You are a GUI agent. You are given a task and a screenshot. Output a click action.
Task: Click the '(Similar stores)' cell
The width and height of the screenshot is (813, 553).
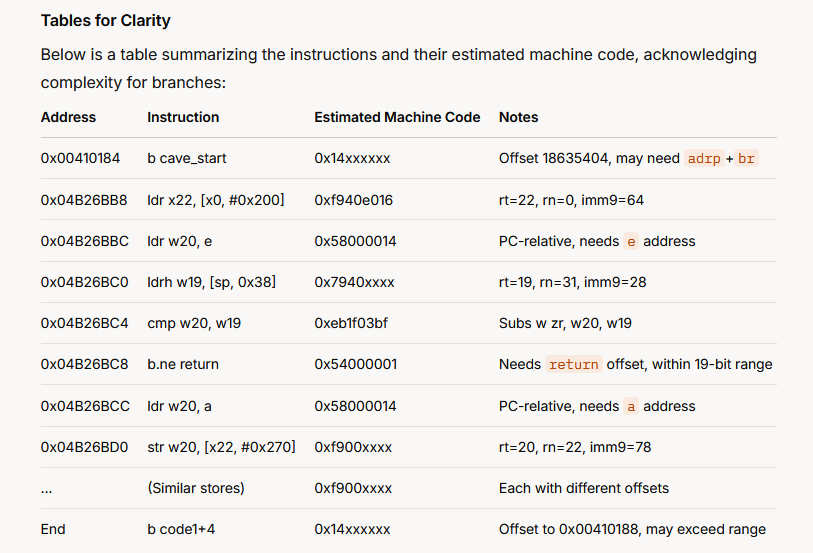tap(196, 488)
